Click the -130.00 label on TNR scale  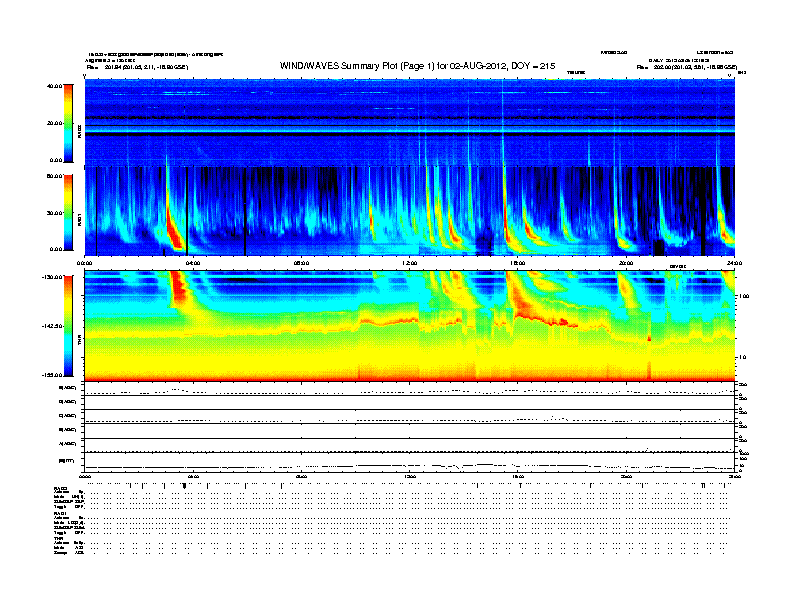click(x=52, y=277)
